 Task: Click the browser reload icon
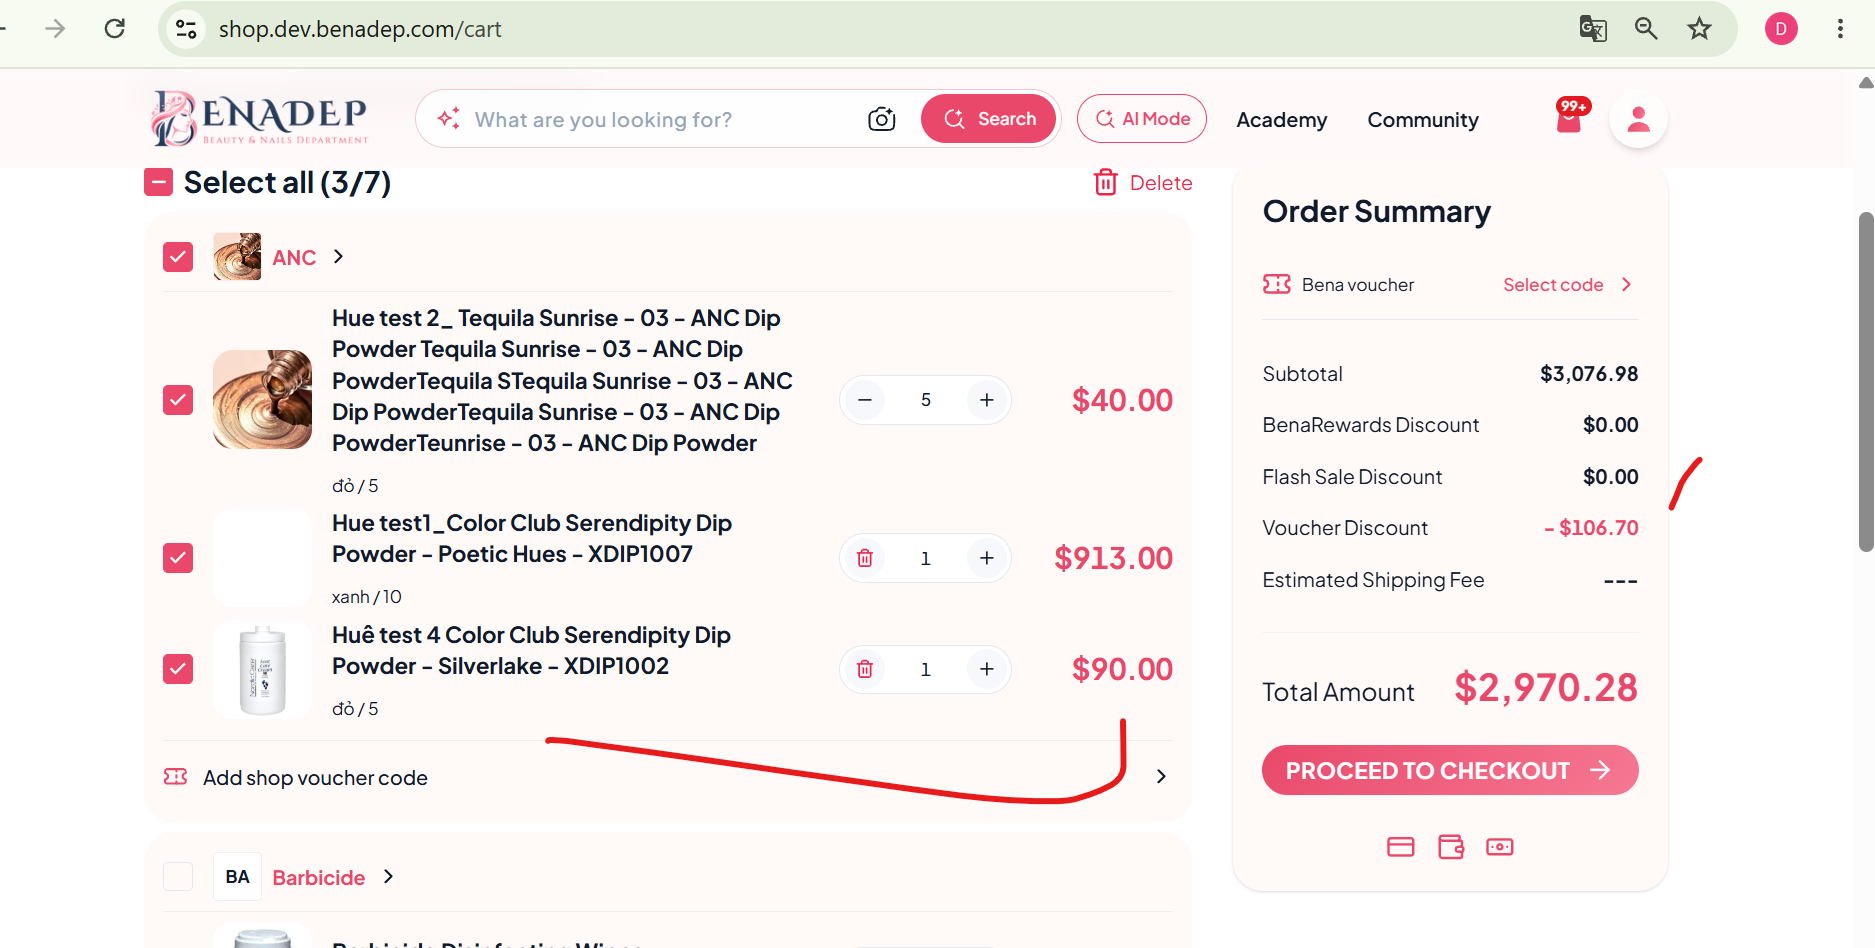point(115,28)
